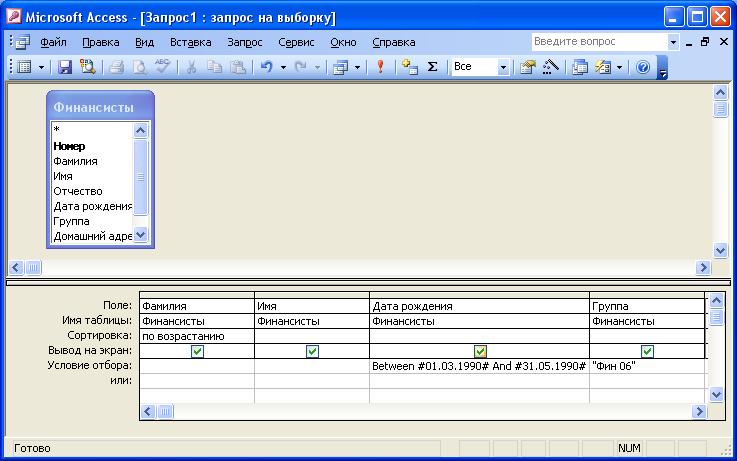Click the Show Table icon
737x461 pixels.
(410, 67)
